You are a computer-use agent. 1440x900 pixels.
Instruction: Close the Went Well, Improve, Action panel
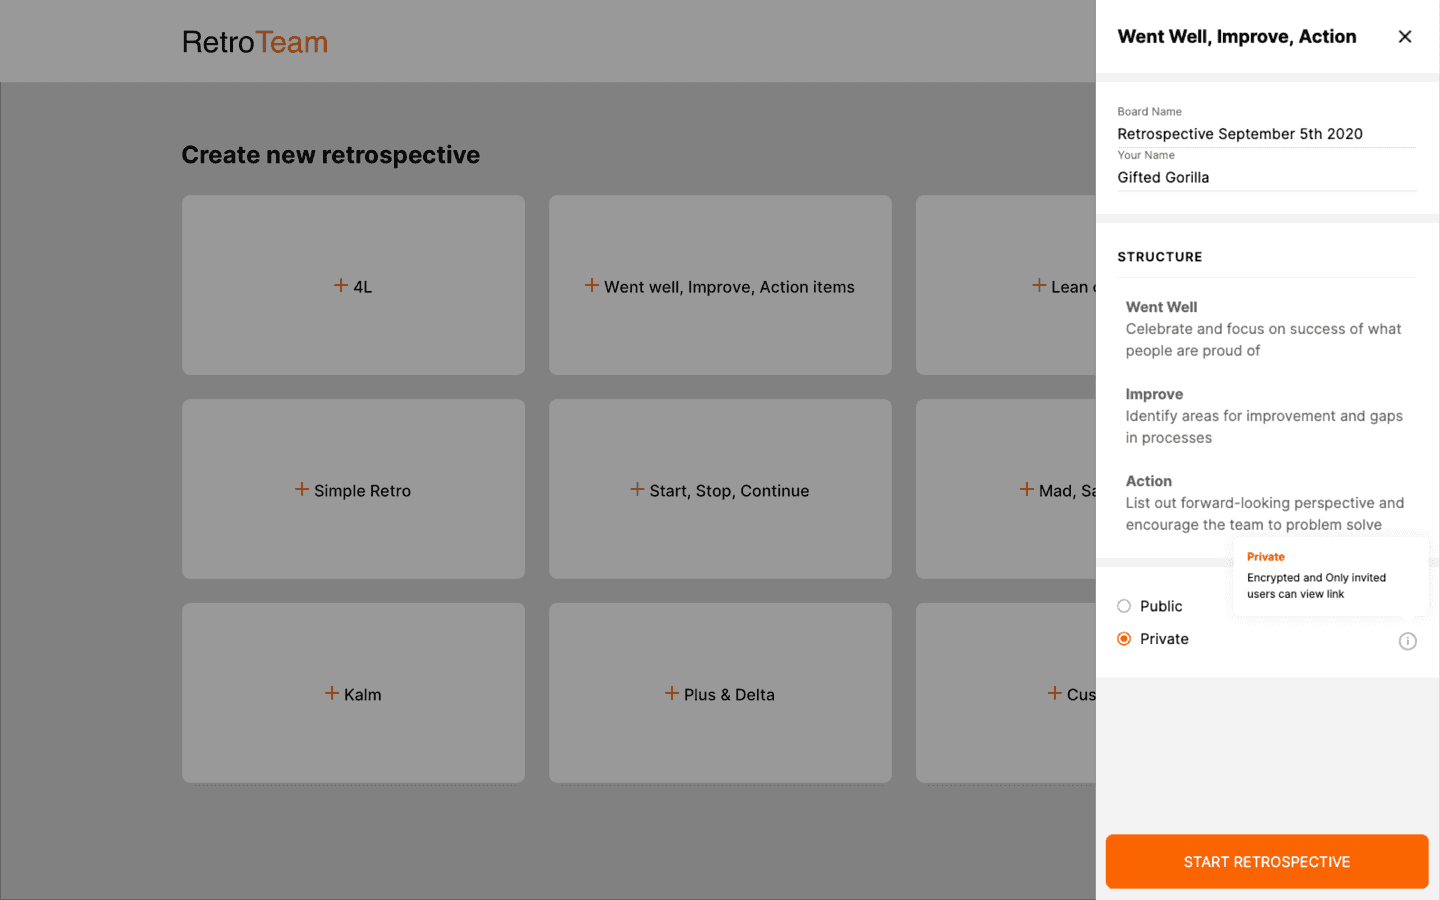pyautogui.click(x=1404, y=37)
